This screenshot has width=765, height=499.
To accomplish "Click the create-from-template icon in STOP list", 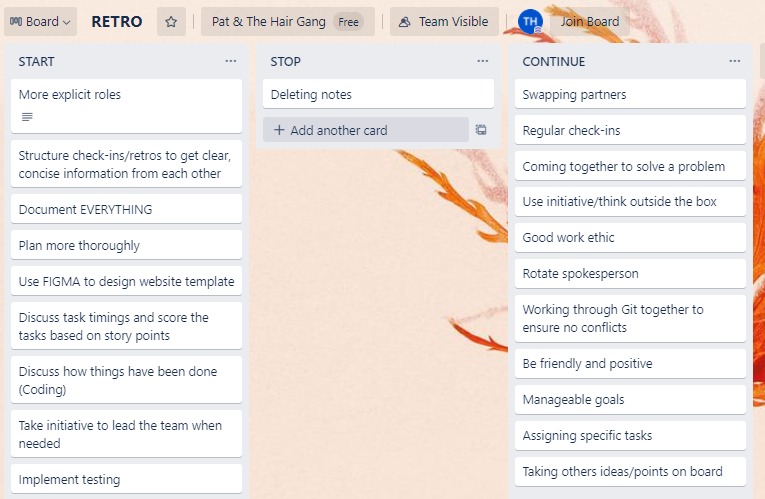I will (x=481, y=130).
